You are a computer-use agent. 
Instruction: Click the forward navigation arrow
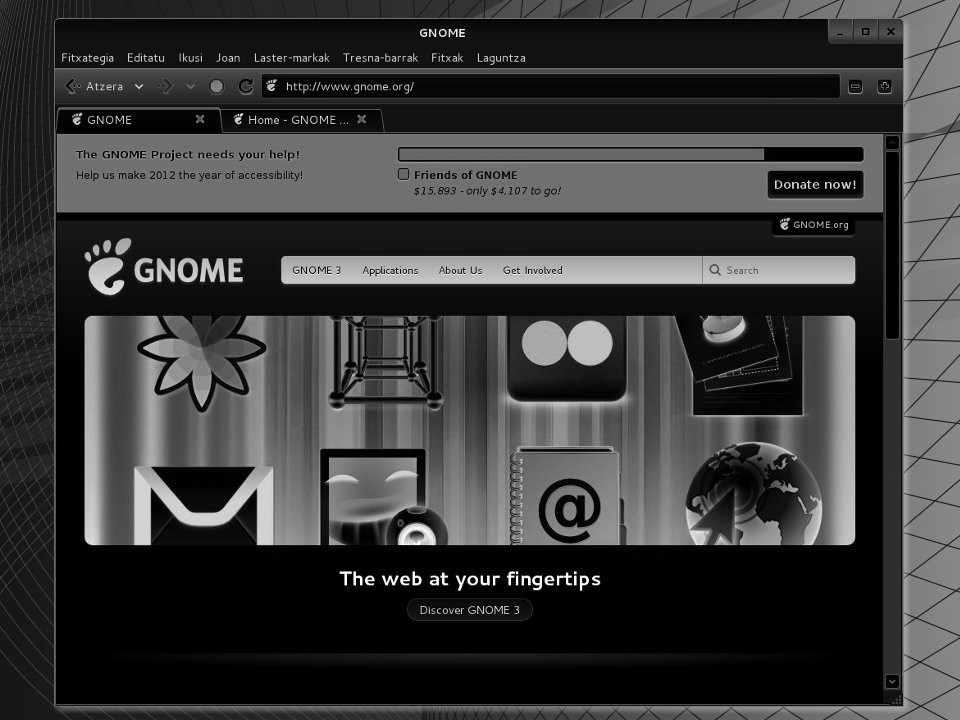(166, 86)
